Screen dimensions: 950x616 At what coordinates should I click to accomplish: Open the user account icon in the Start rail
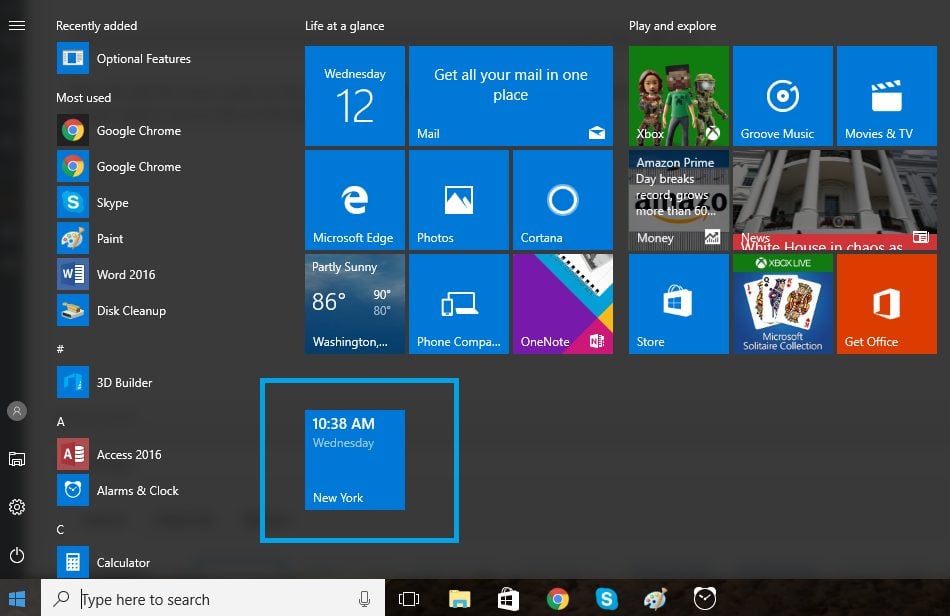pos(17,411)
